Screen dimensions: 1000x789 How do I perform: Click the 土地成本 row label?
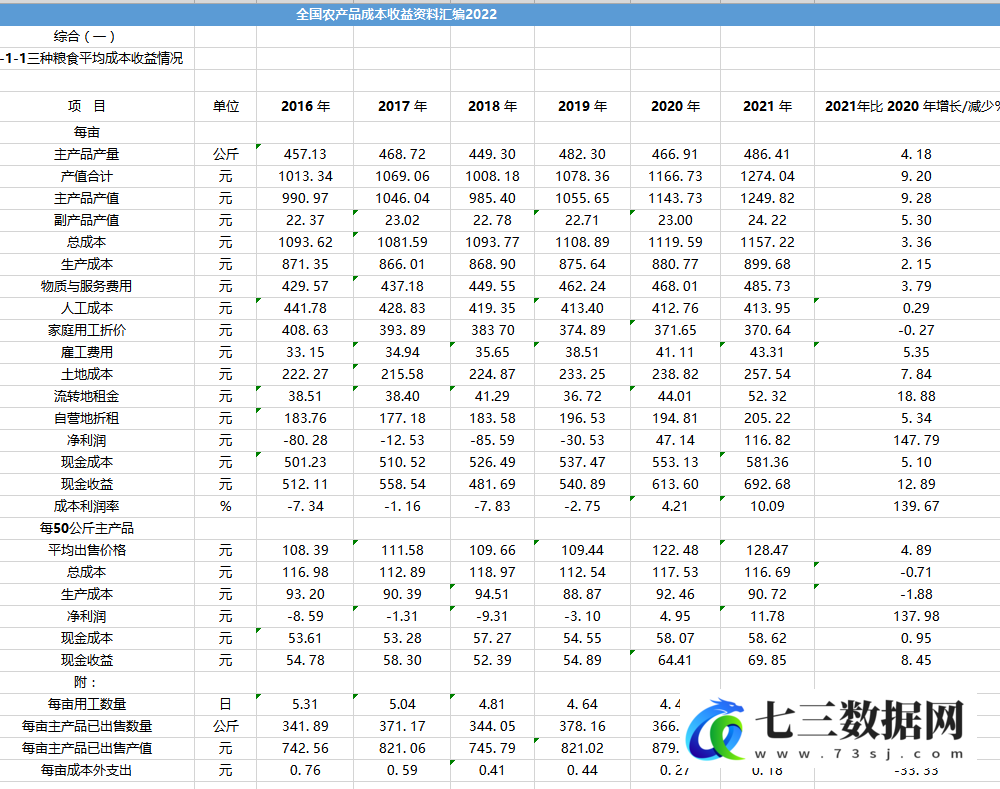87,374
